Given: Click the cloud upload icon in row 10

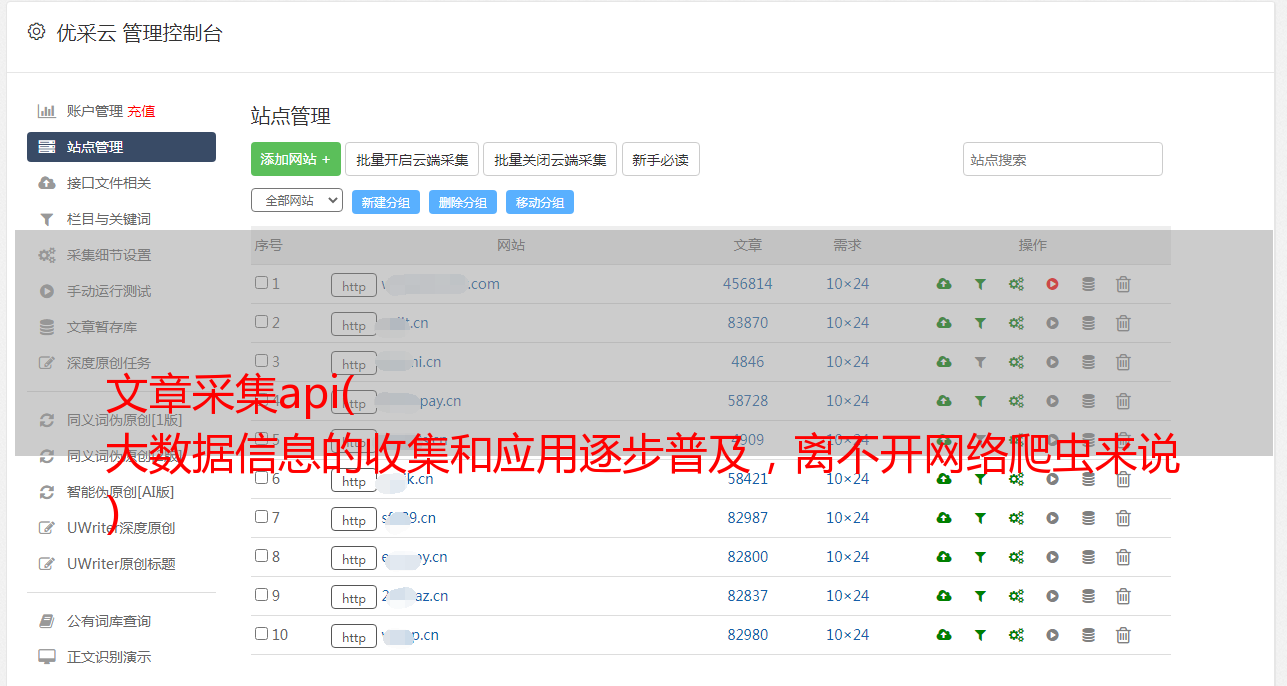Looking at the screenshot, I should pyautogui.click(x=944, y=635).
